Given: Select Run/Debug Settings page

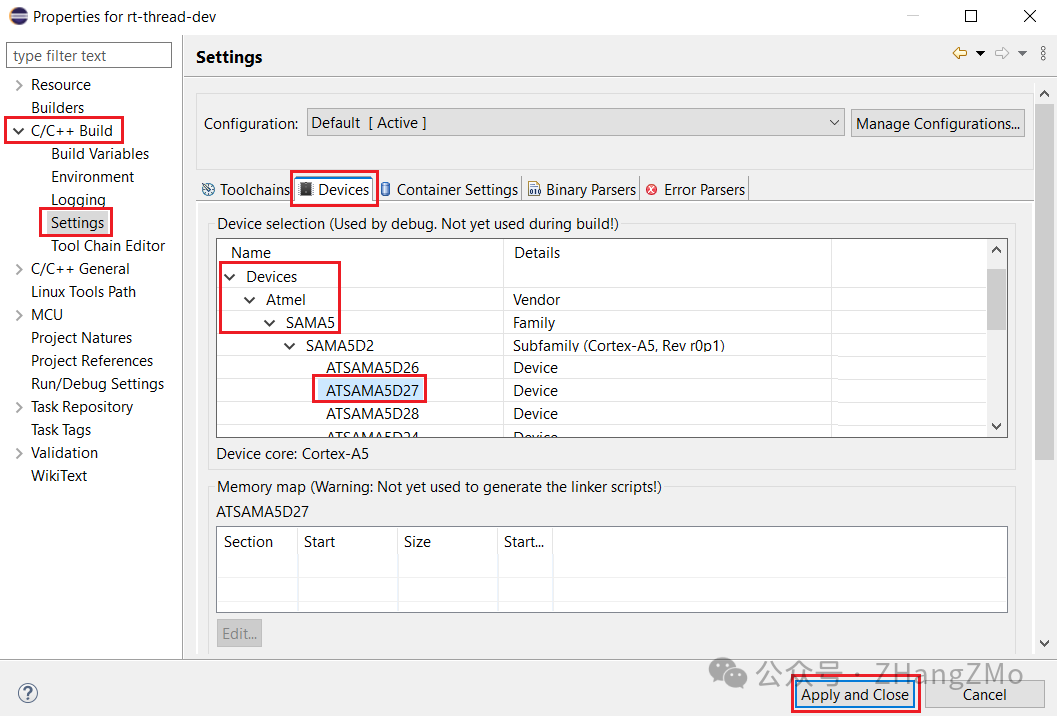Looking at the screenshot, I should [x=98, y=384].
